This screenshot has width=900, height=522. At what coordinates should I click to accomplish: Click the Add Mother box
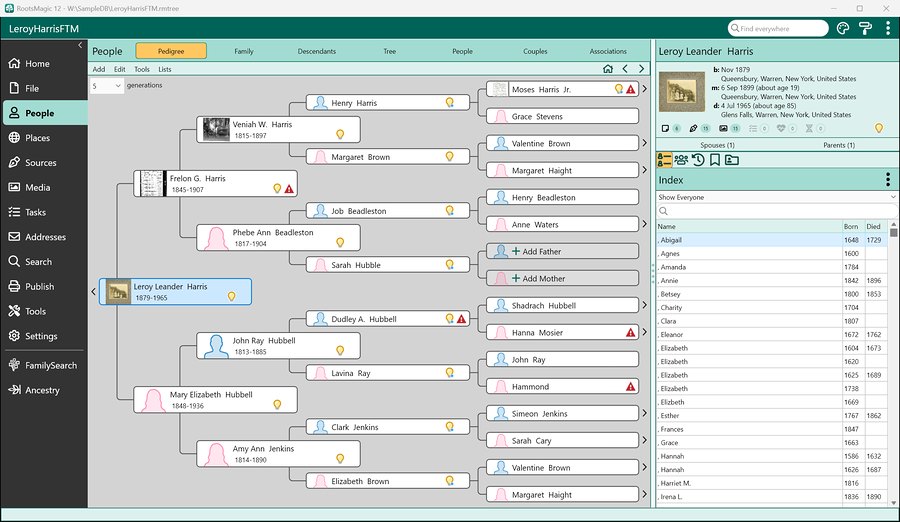coord(562,278)
